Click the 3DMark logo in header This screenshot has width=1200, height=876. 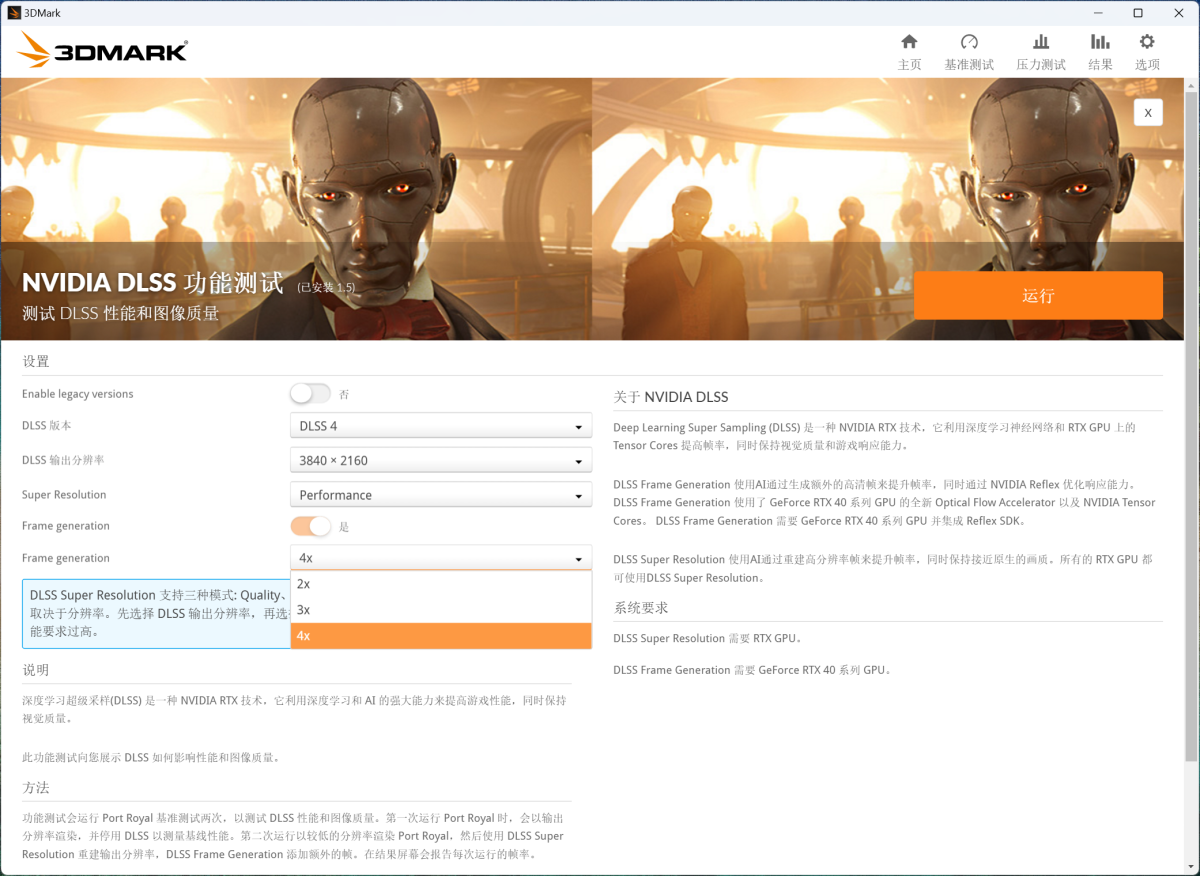point(102,50)
